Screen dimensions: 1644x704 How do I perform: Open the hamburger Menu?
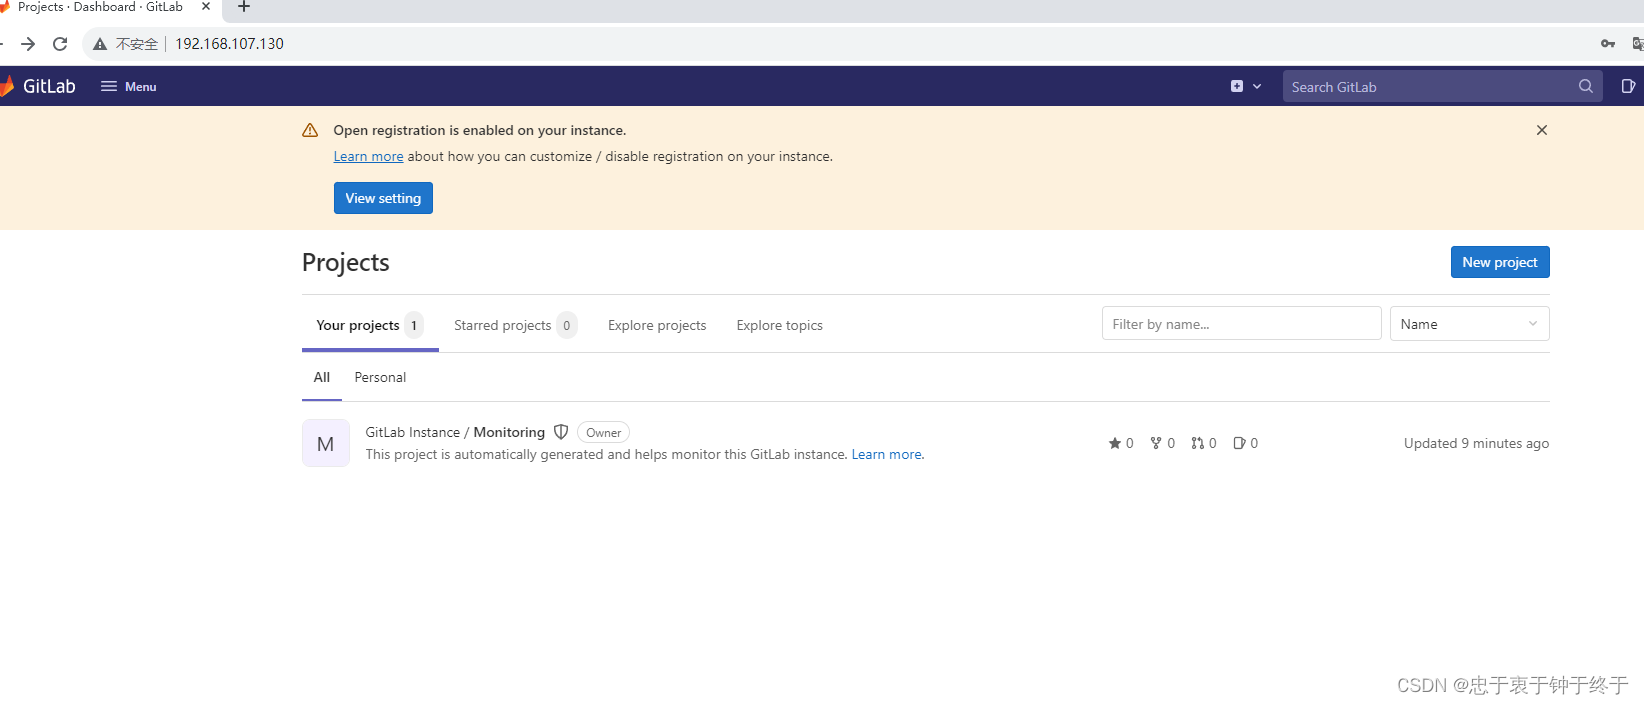[x=128, y=86]
